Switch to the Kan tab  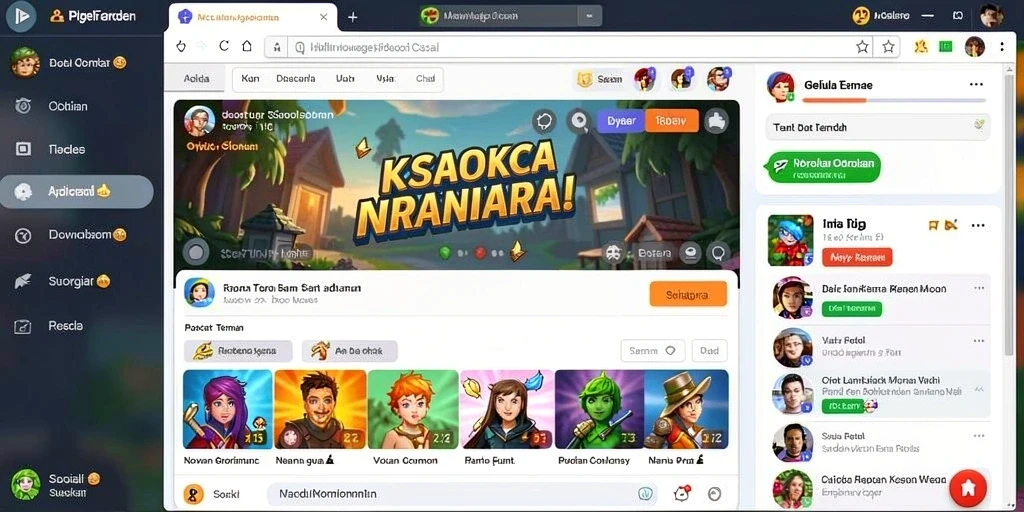tap(250, 78)
